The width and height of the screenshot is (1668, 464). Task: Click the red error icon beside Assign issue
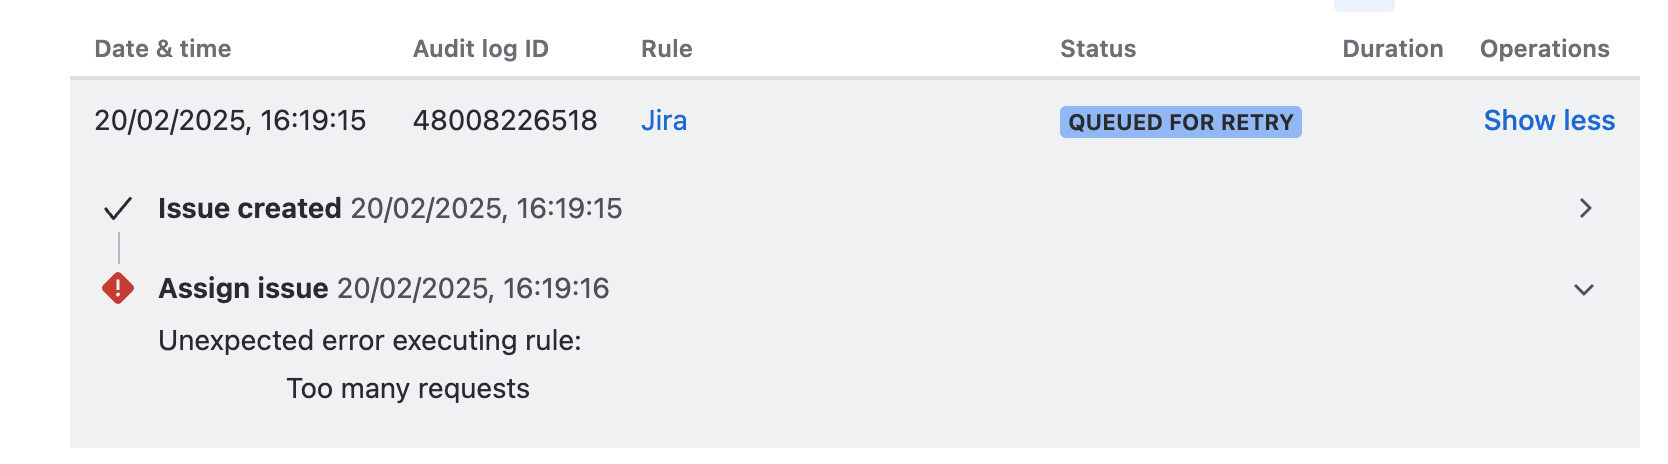[118, 289]
